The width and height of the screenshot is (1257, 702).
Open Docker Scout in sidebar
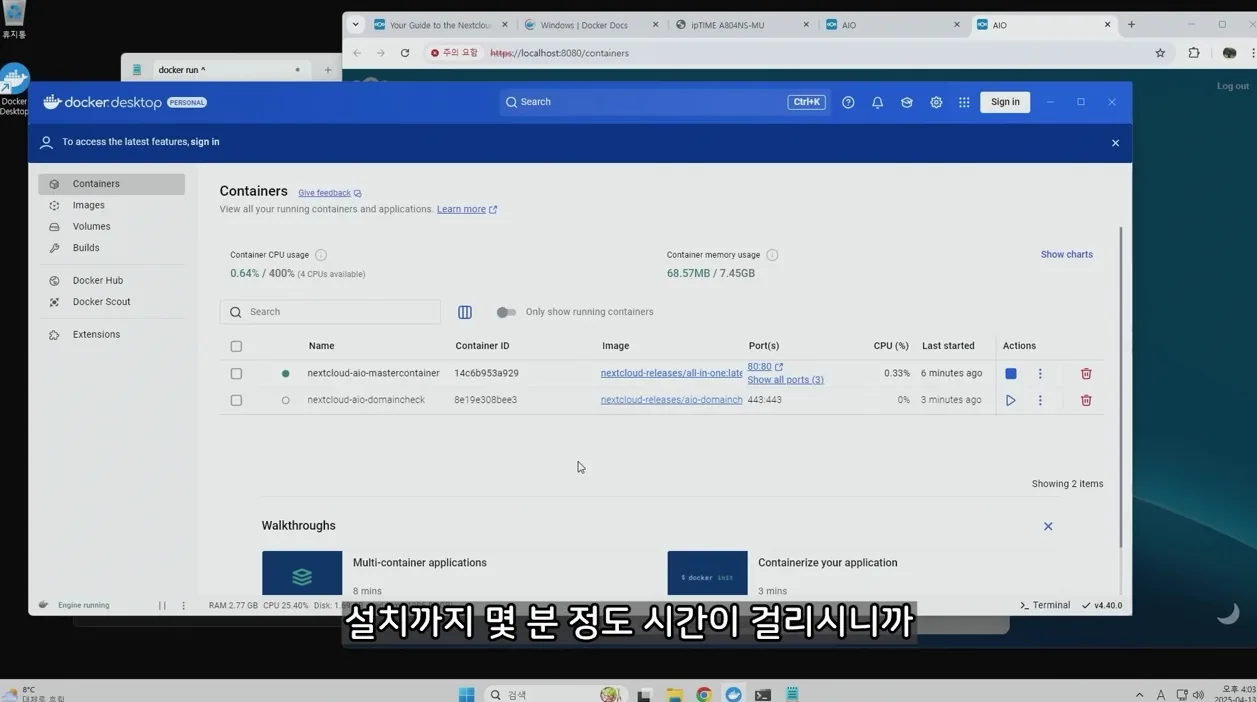(111, 302)
